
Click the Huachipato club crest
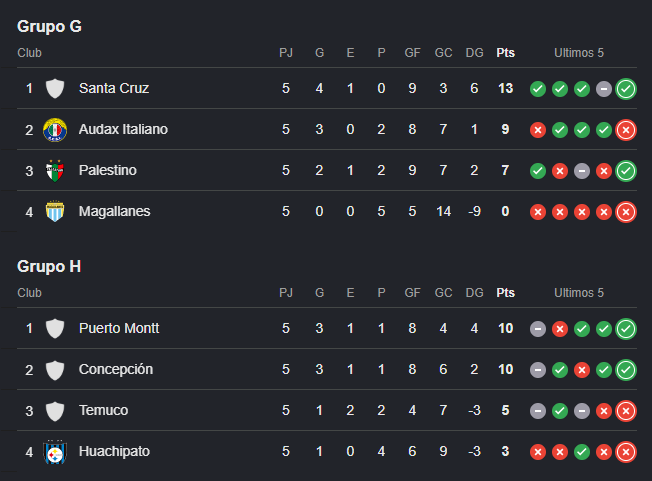(55, 452)
